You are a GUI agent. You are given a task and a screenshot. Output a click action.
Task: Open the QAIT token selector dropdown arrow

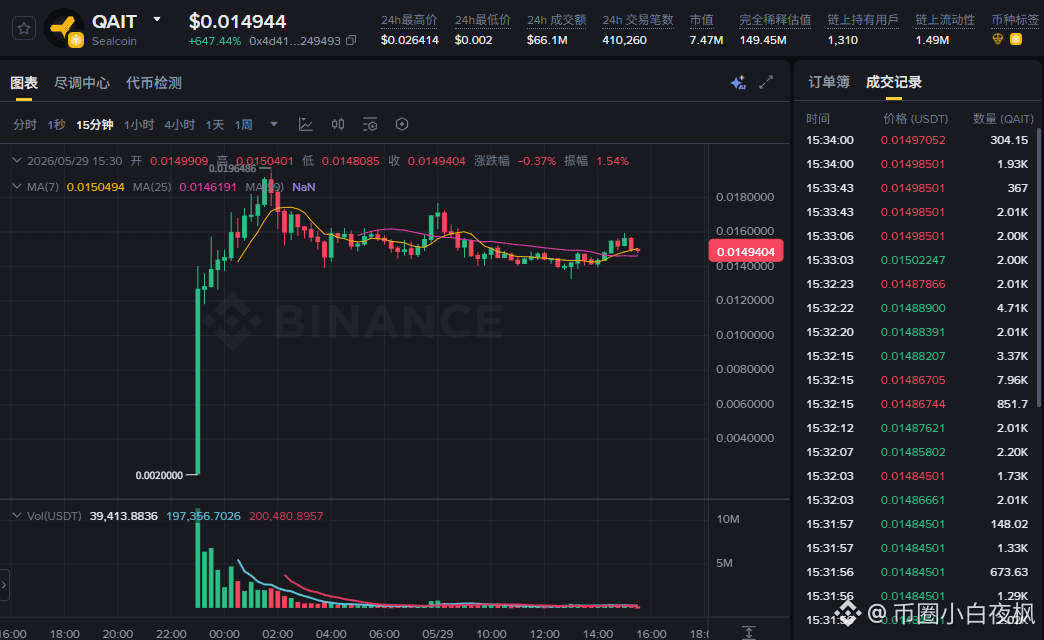click(157, 19)
